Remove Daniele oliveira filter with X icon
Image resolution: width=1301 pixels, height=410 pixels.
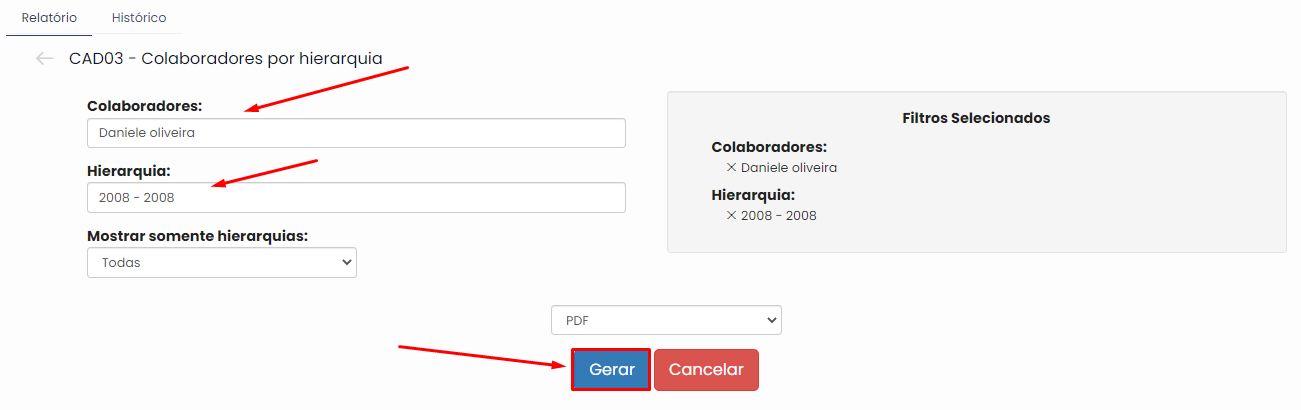(x=731, y=168)
